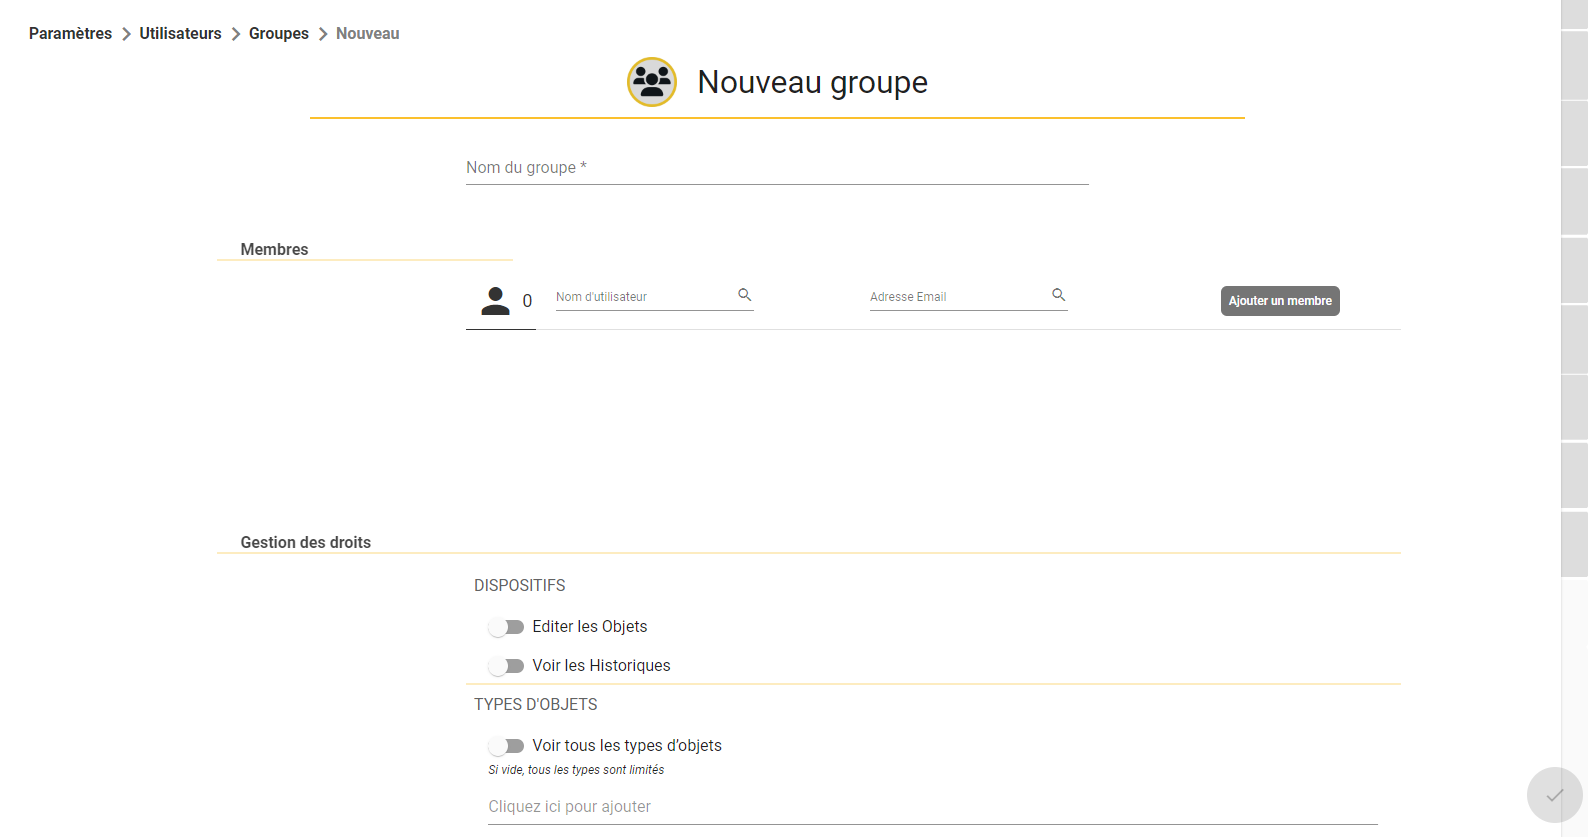Click the Adresse Email search field
The width and height of the screenshot is (1588, 837).
(968, 297)
